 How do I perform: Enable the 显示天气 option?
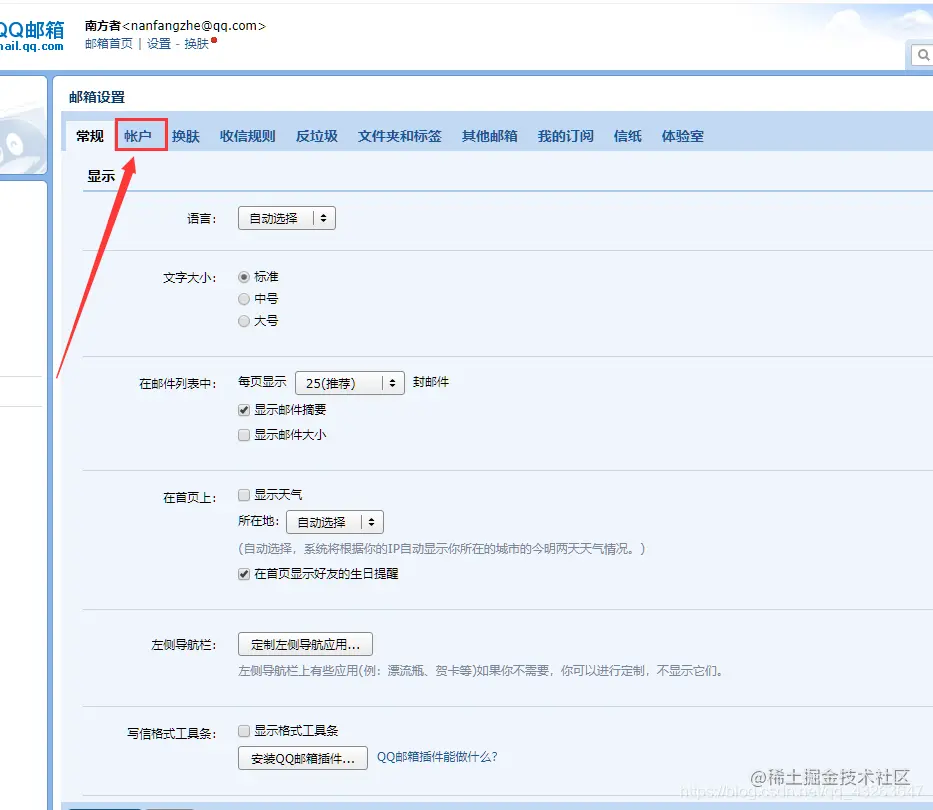243,494
